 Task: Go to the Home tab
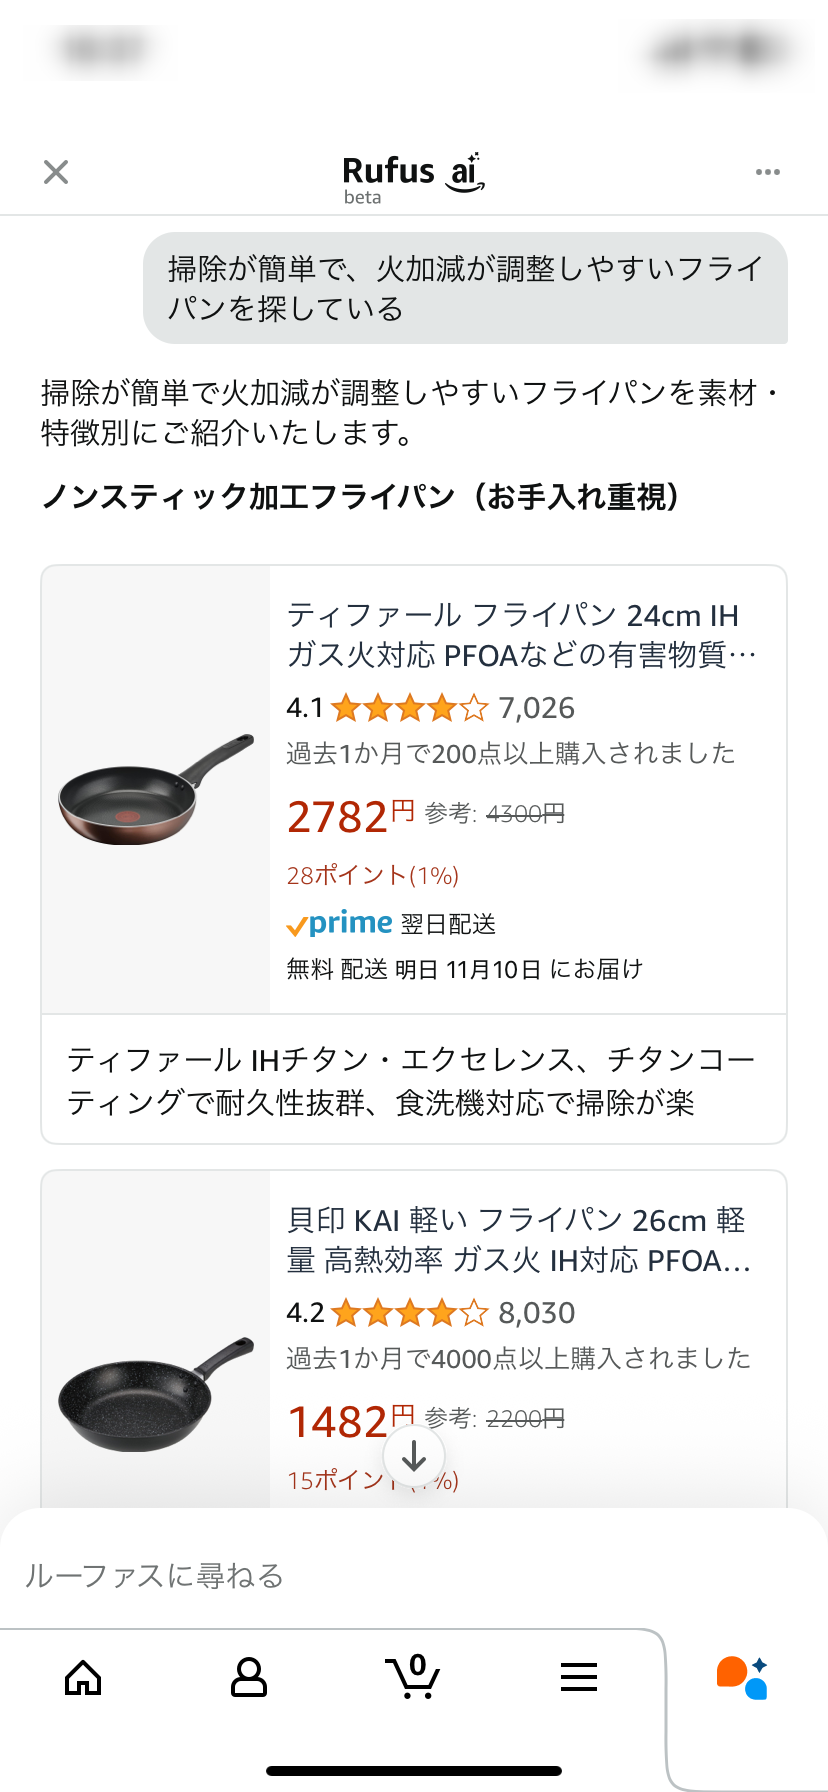(x=83, y=1677)
